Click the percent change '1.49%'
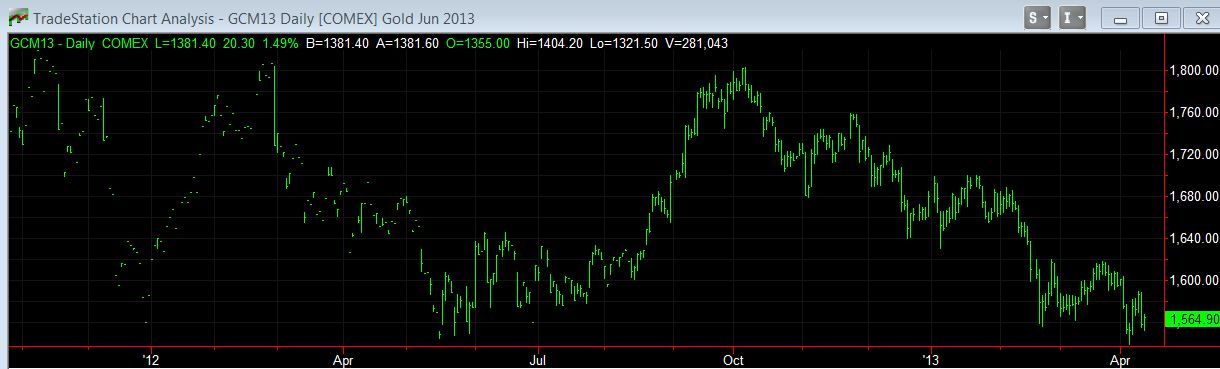The image size is (1220, 369). point(281,43)
